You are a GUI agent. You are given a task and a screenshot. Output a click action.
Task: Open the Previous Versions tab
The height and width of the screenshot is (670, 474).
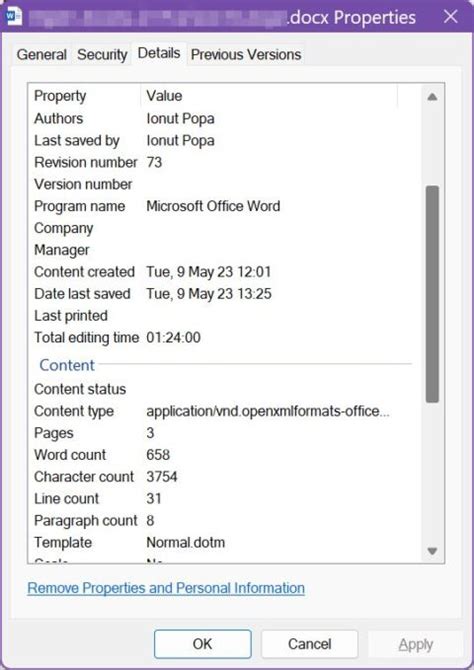tap(246, 55)
